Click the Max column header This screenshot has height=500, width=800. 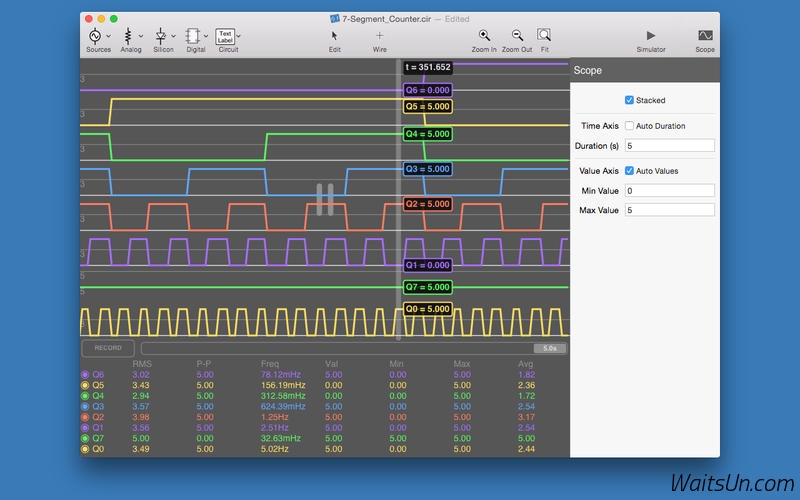click(462, 364)
